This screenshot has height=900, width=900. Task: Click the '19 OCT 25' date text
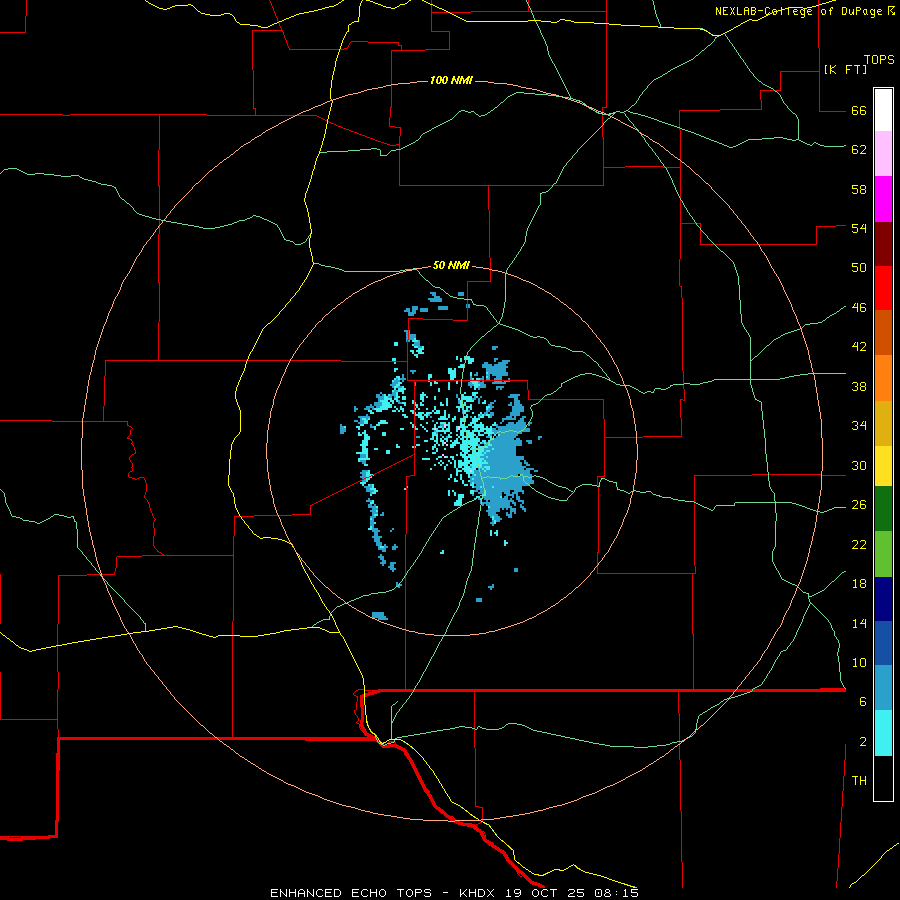click(x=547, y=893)
